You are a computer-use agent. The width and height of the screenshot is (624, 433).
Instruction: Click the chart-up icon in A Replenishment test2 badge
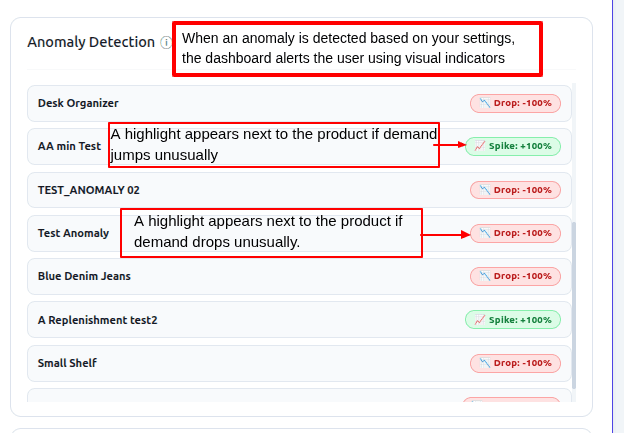click(x=480, y=320)
